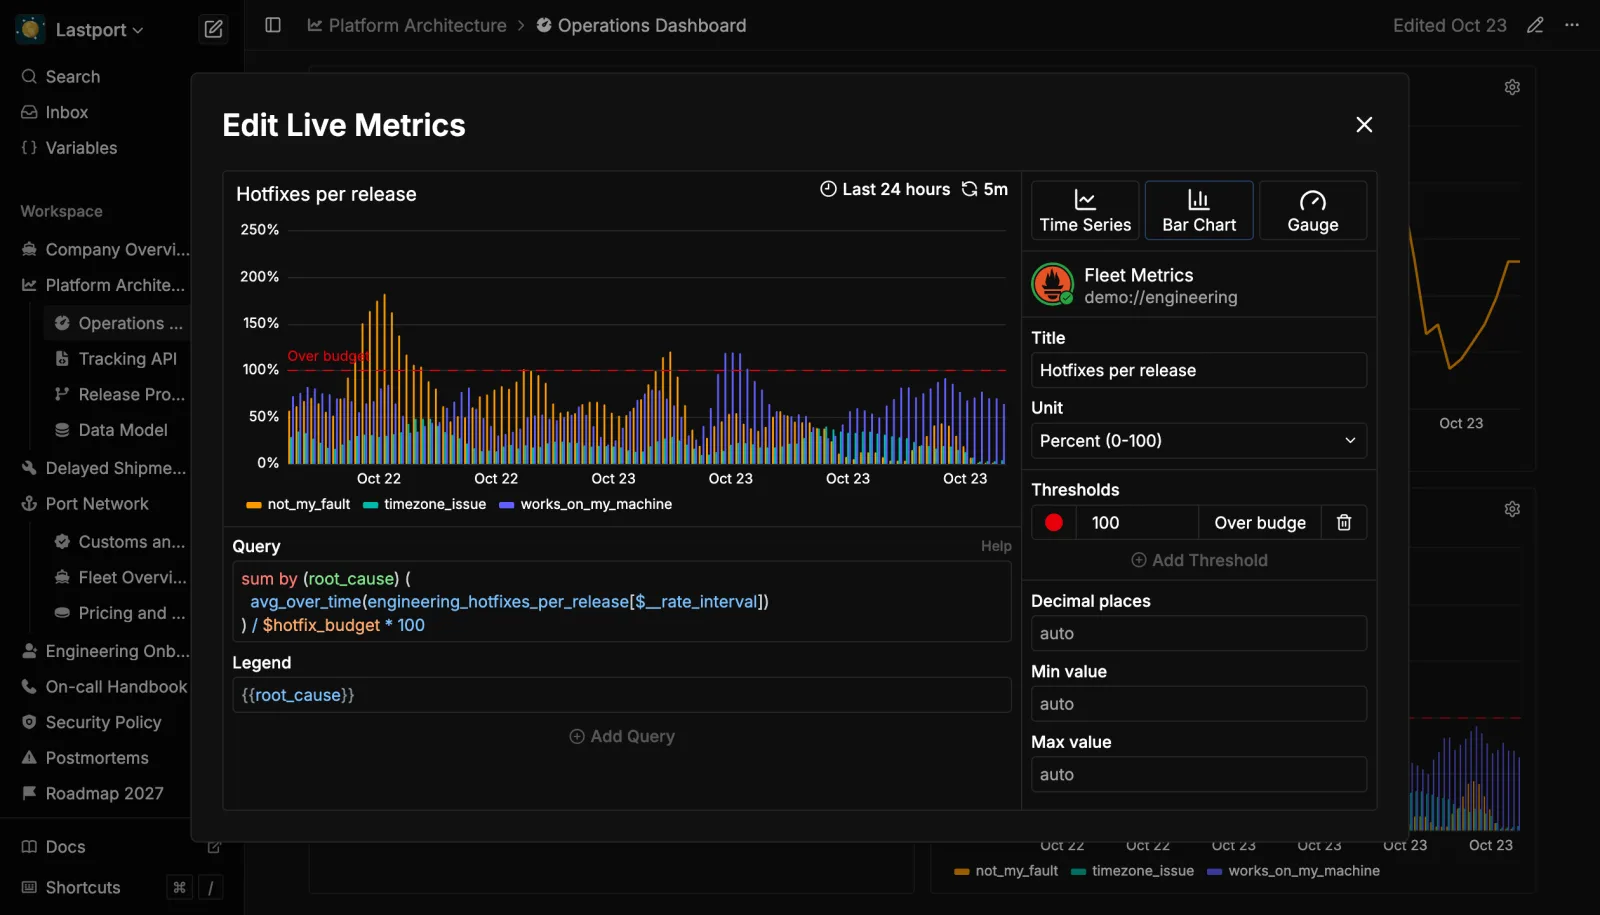
Task: Toggle the not_my_fault legend series
Action: (298, 504)
